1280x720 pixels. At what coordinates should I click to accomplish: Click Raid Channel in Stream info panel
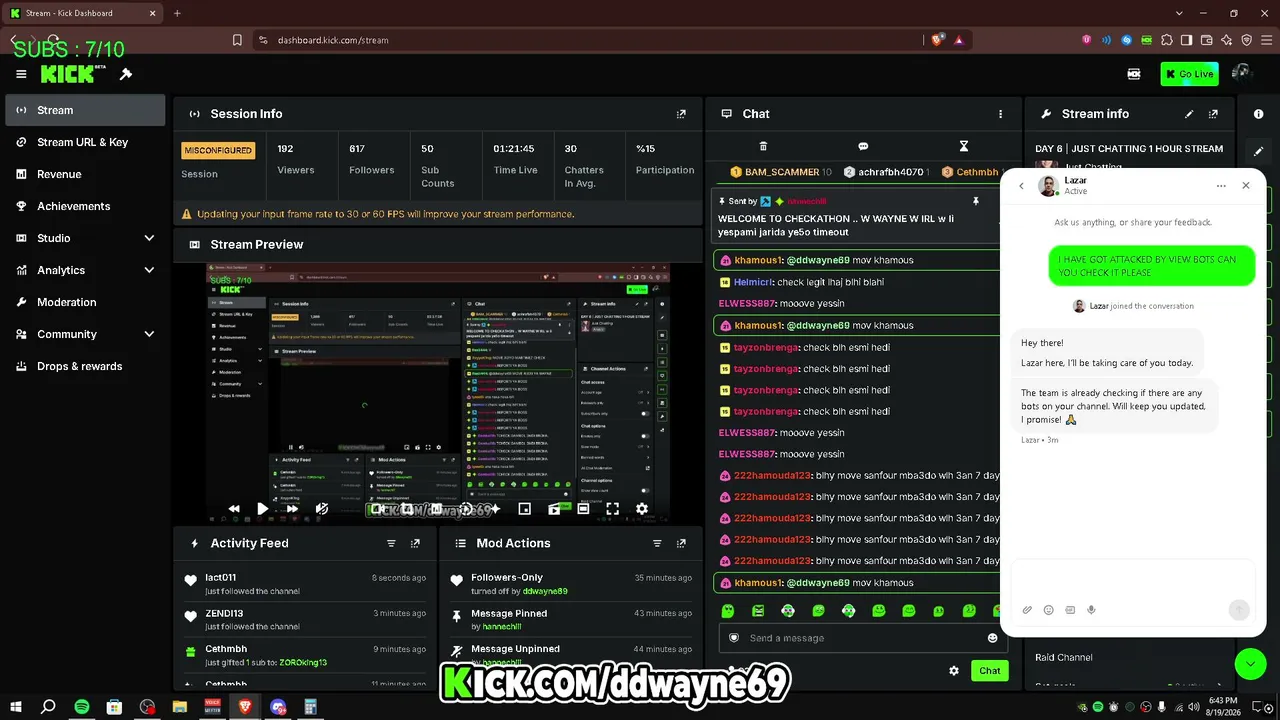[1064, 657]
